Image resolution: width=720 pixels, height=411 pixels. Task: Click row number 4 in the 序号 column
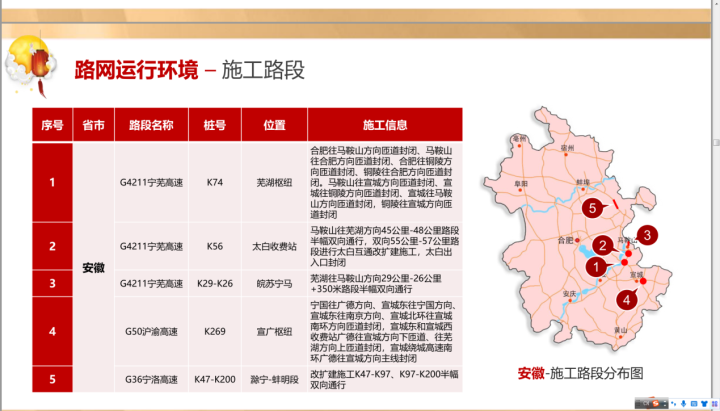[x=52, y=331]
